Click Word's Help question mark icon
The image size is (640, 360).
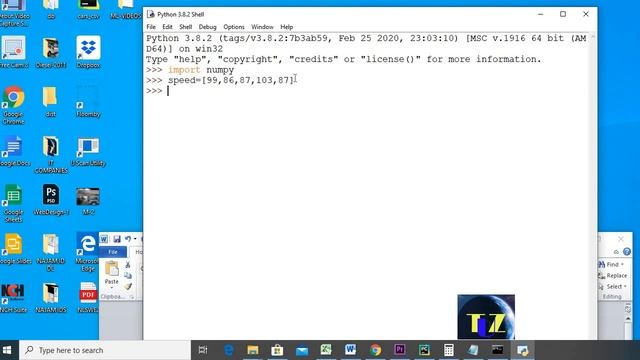pos(627,252)
